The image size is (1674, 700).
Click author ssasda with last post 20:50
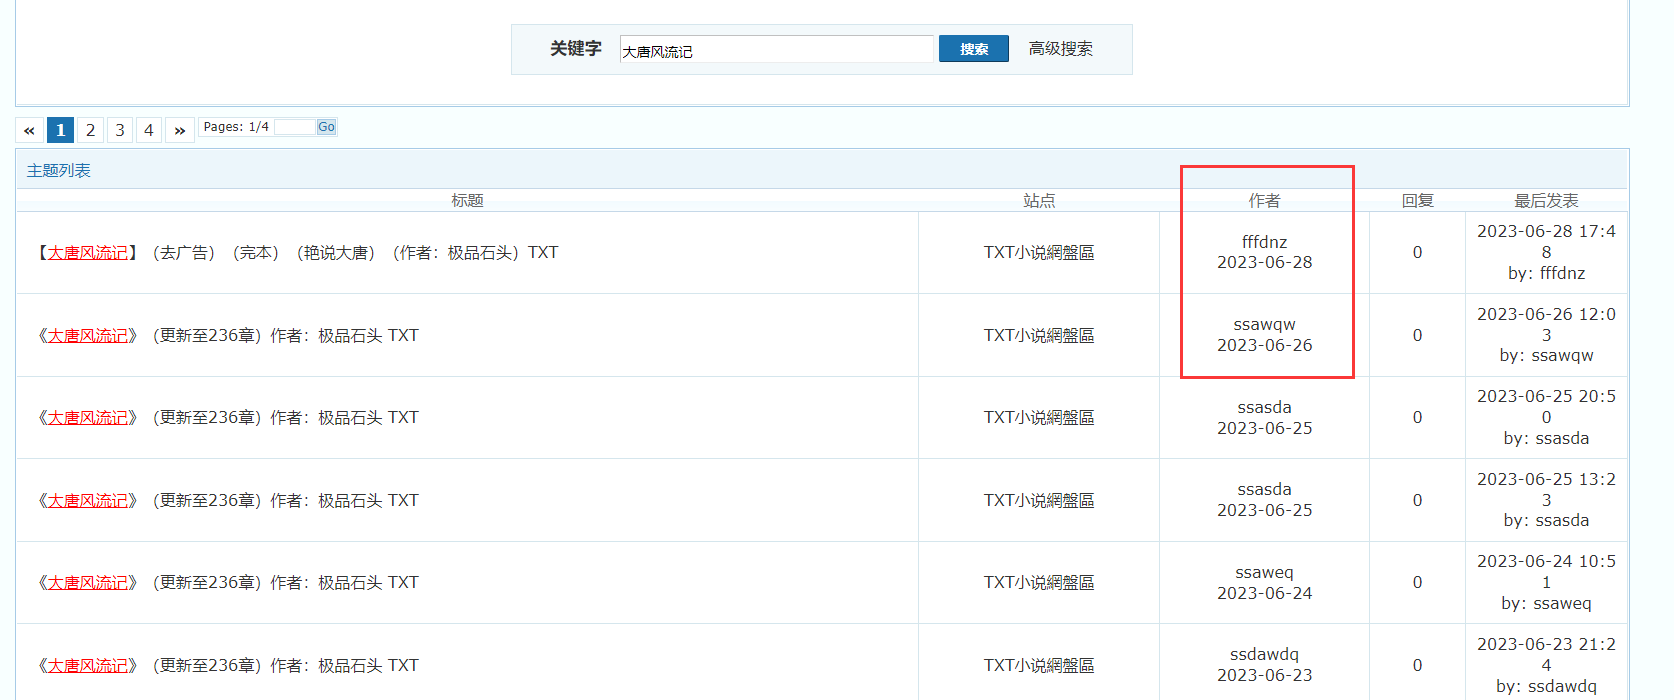tap(1264, 407)
